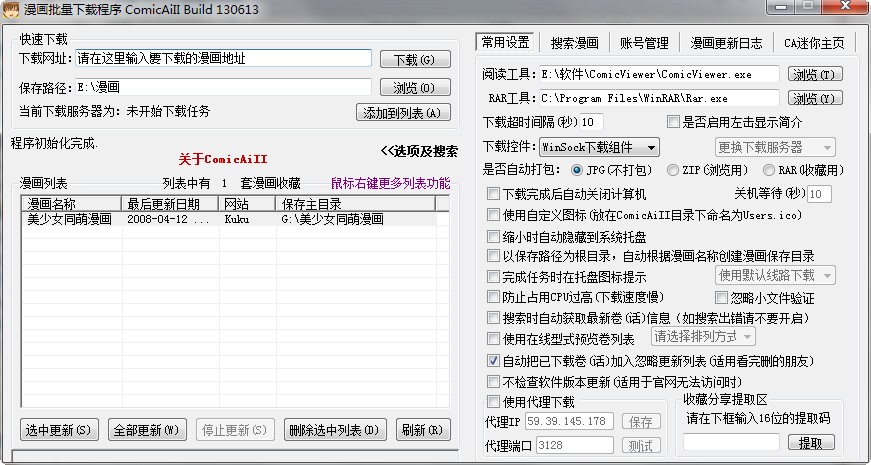Select the ZIP(浏览用) packaging option
This screenshot has height=465, width=871.
(673, 170)
